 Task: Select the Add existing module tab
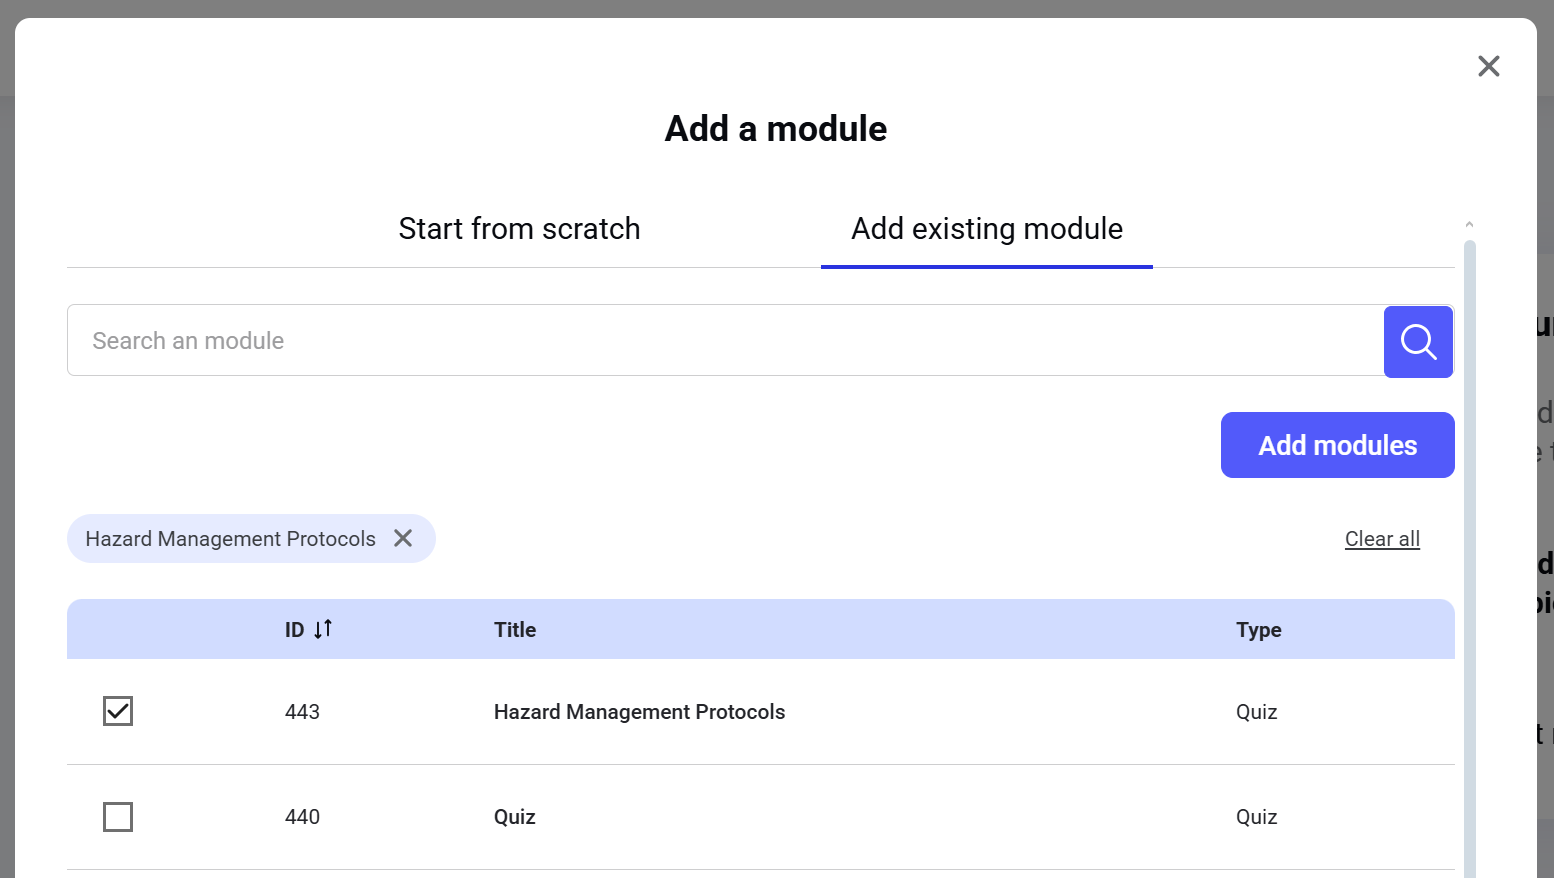pyautogui.click(x=986, y=229)
